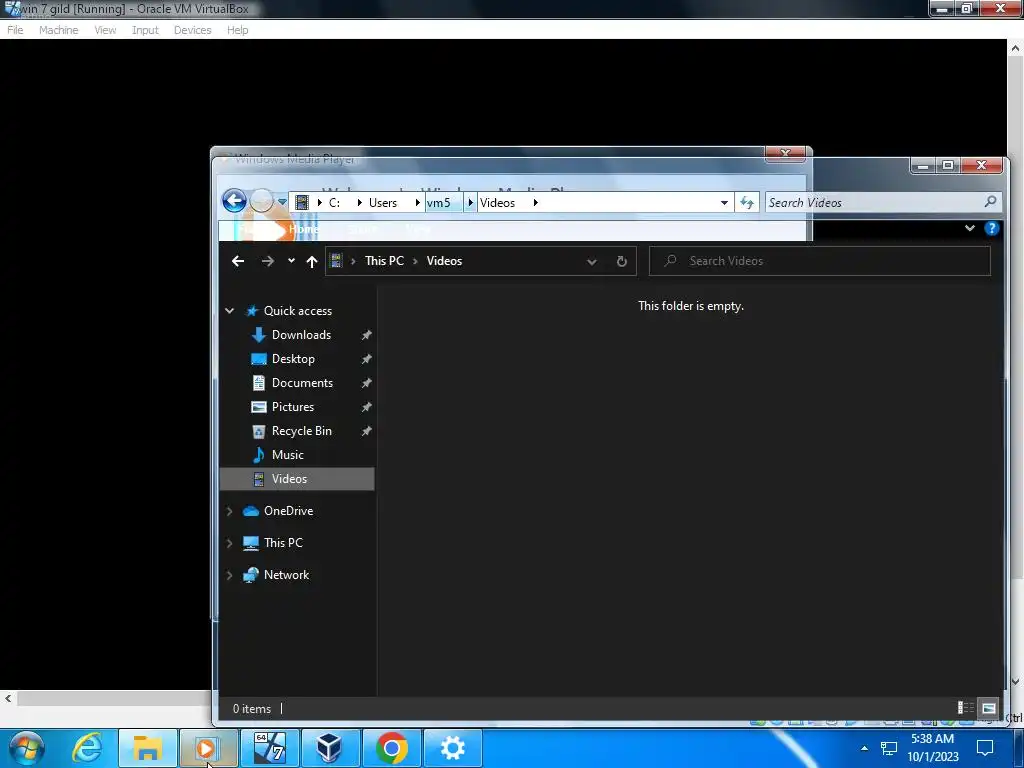Open the Settings gear on the taskbar
This screenshot has height=768, width=1024.
pos(453,748)
